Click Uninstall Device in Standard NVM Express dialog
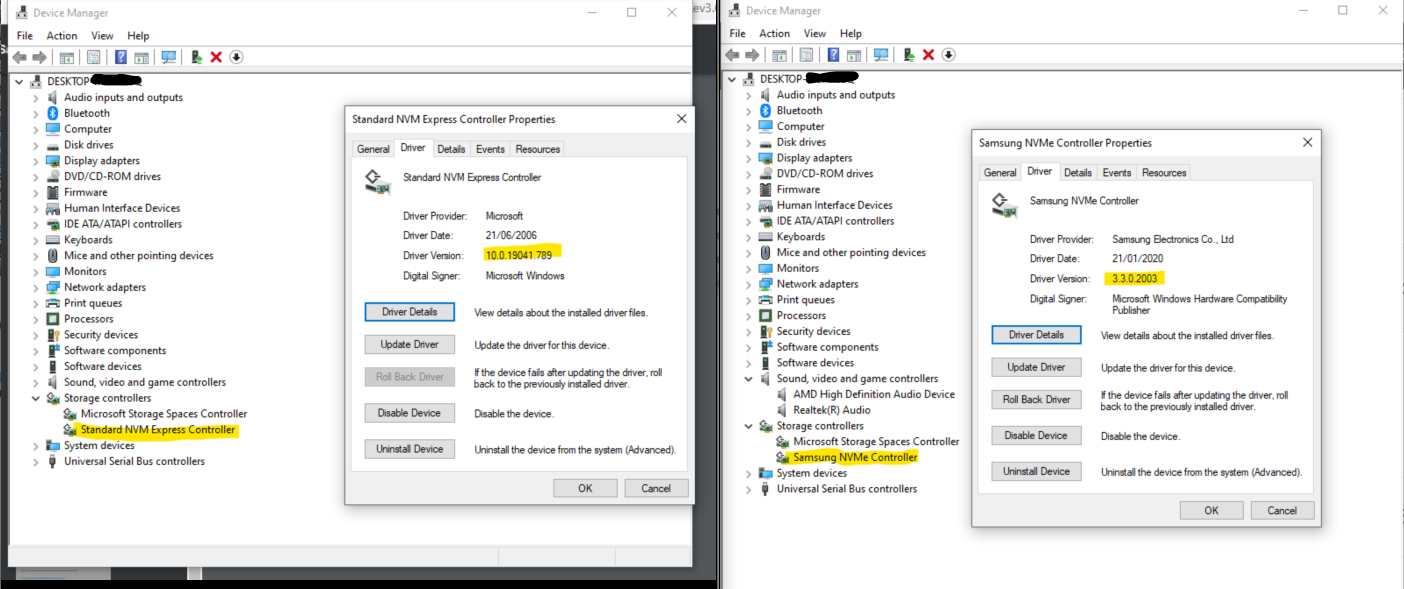1404x589 pixels. (x=410, y=449)
